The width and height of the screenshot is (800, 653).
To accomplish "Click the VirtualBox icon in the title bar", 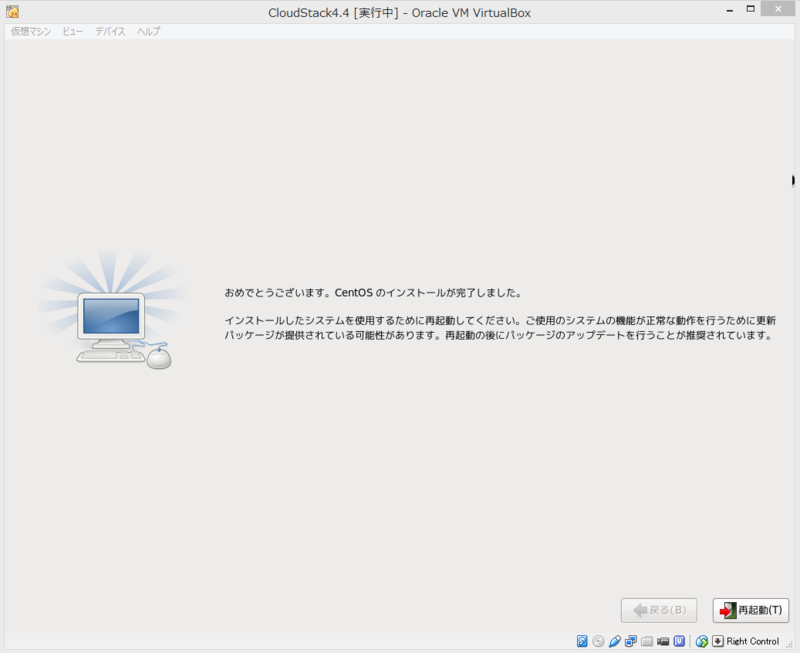I will pos(10,11).
